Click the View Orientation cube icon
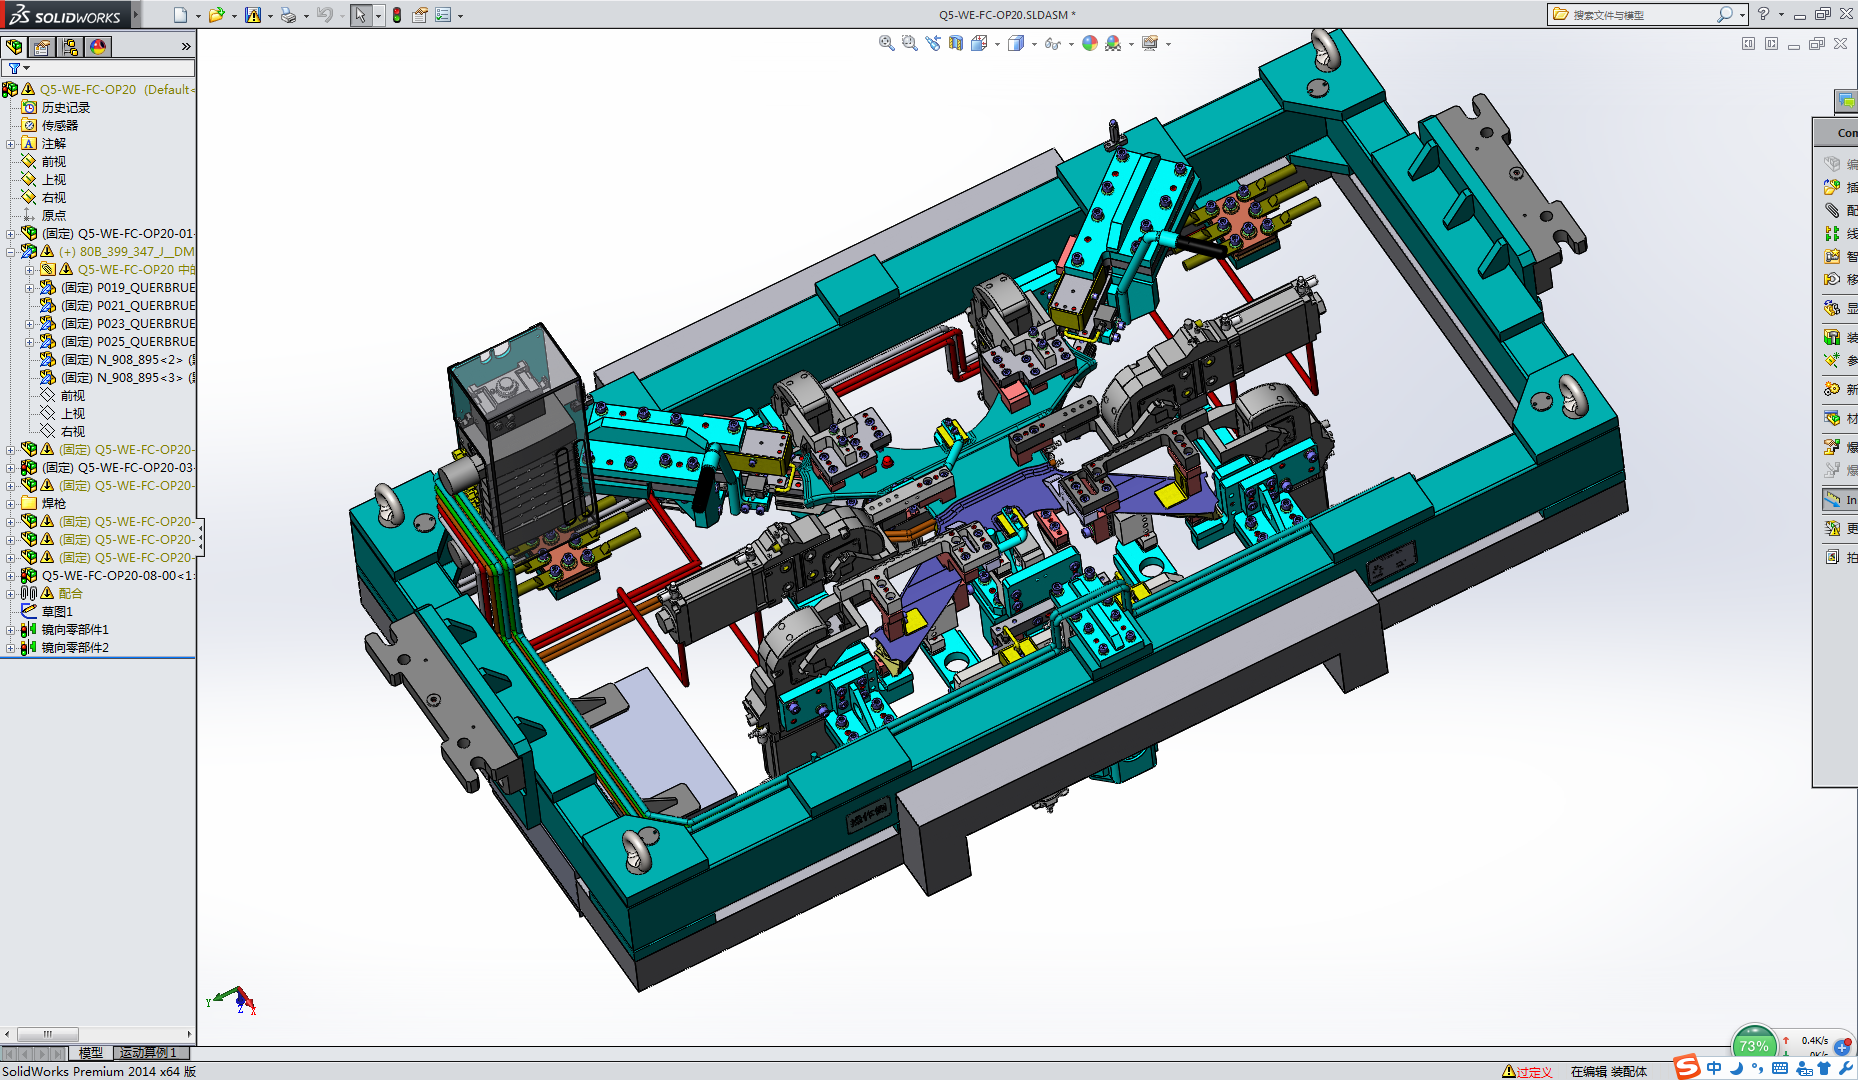The image size is (1858, 1080). click(x=979, y=43)
